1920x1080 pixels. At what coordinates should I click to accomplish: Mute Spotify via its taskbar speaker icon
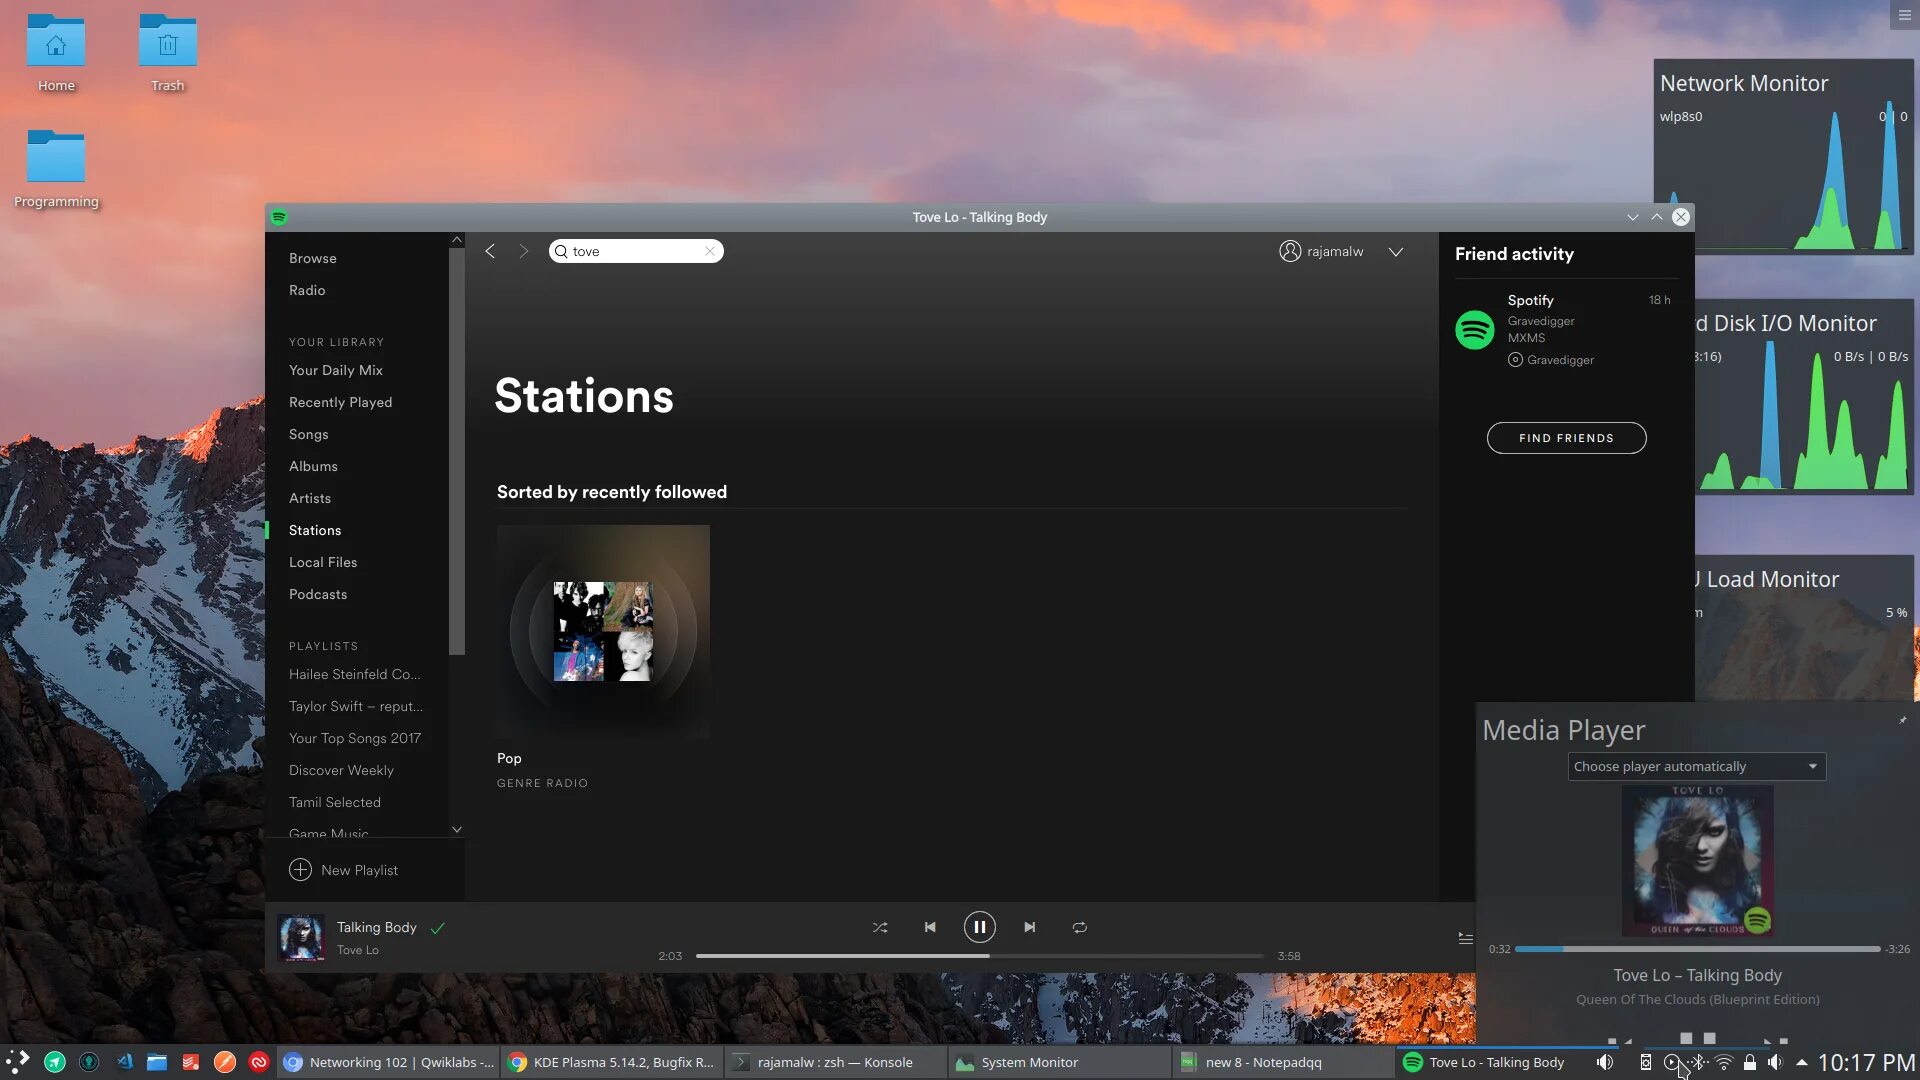[x=1605, y=1062]
